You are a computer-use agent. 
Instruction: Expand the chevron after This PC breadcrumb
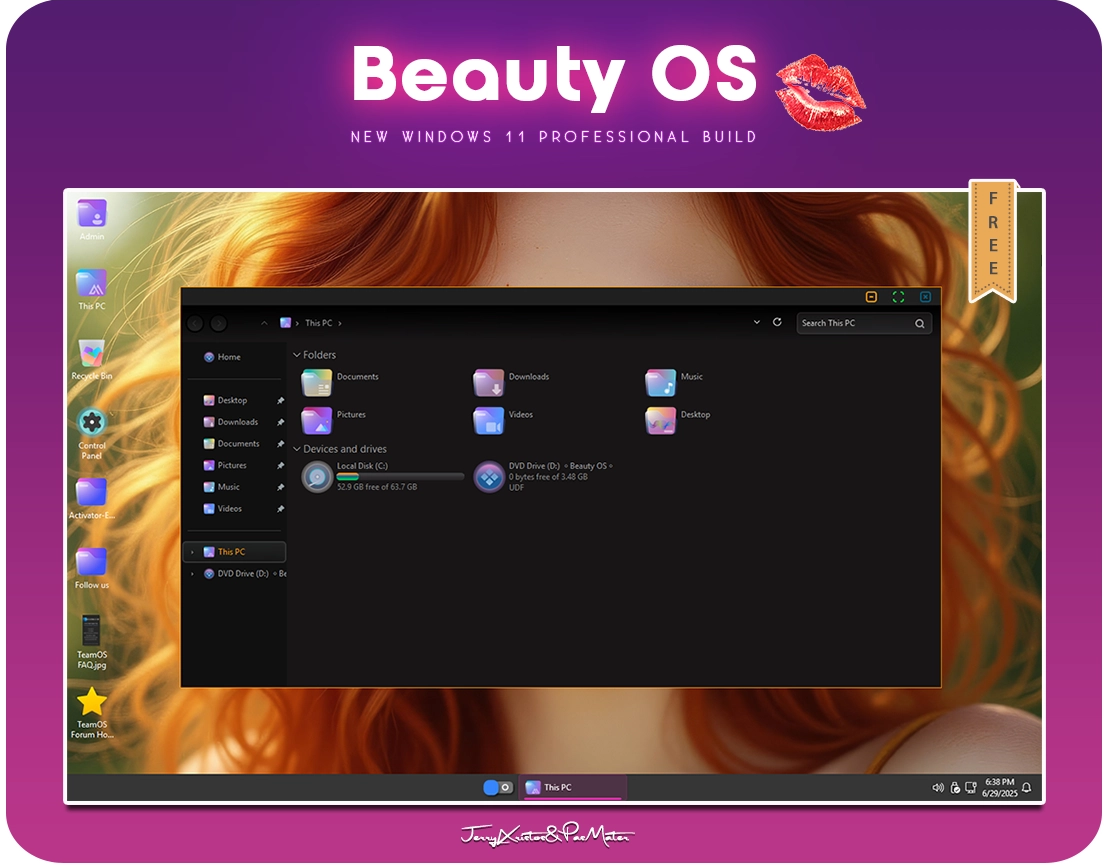pos(340,323)
